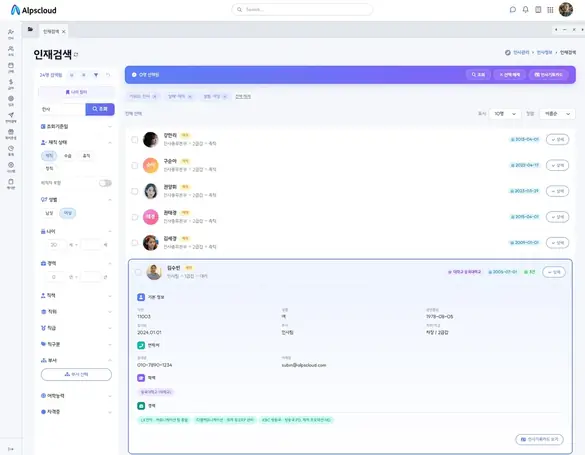This screenshot has height=455, width=585.
Task: Open the user profile avatar menu
Action: 566,10
